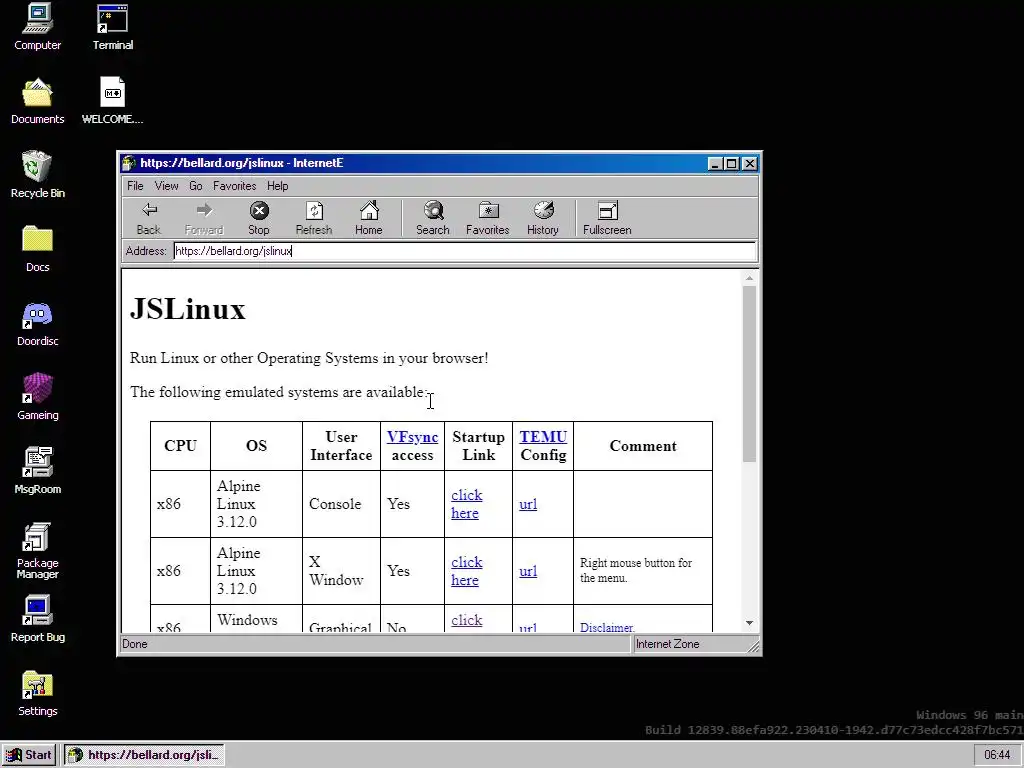Open the View menu

[167, 185]
